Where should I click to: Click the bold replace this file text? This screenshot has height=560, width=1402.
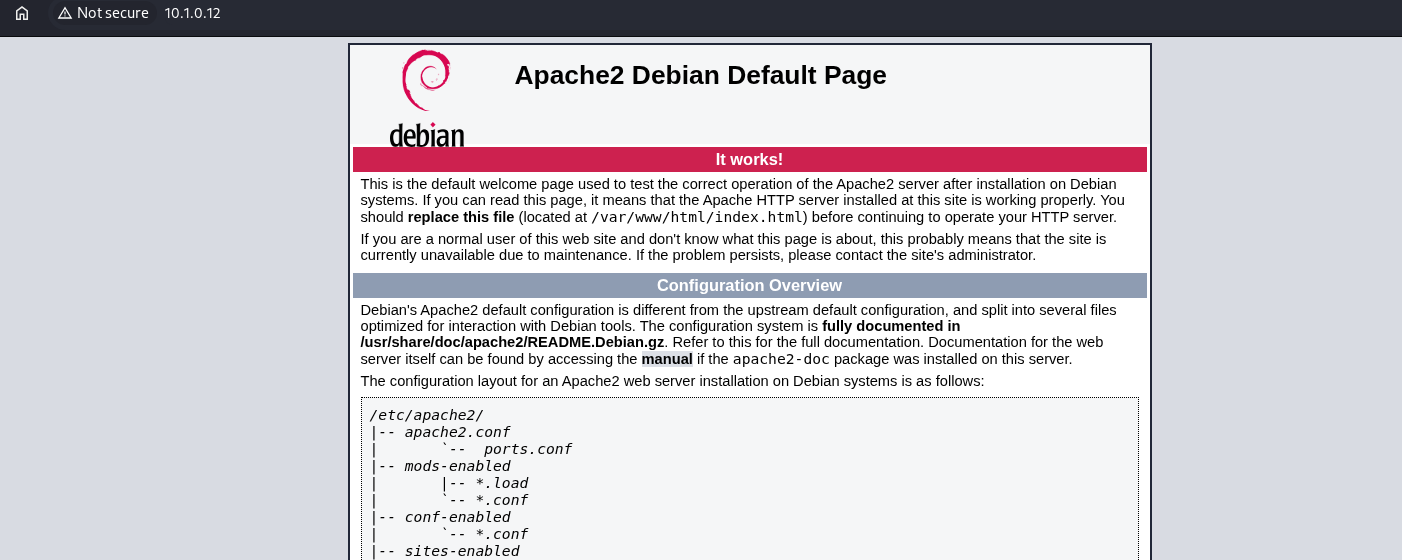tap(461, 217)
